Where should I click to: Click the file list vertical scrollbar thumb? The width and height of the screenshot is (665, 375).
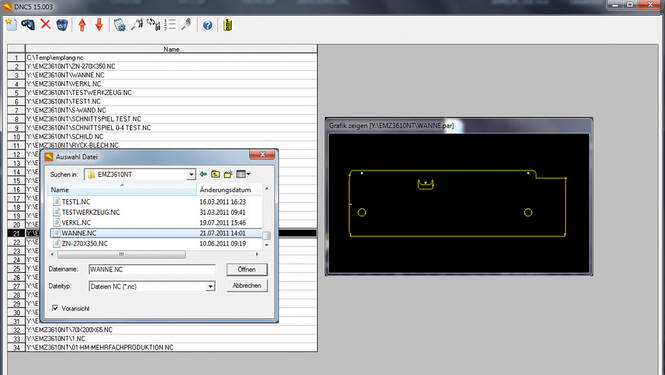pos(266,235)
